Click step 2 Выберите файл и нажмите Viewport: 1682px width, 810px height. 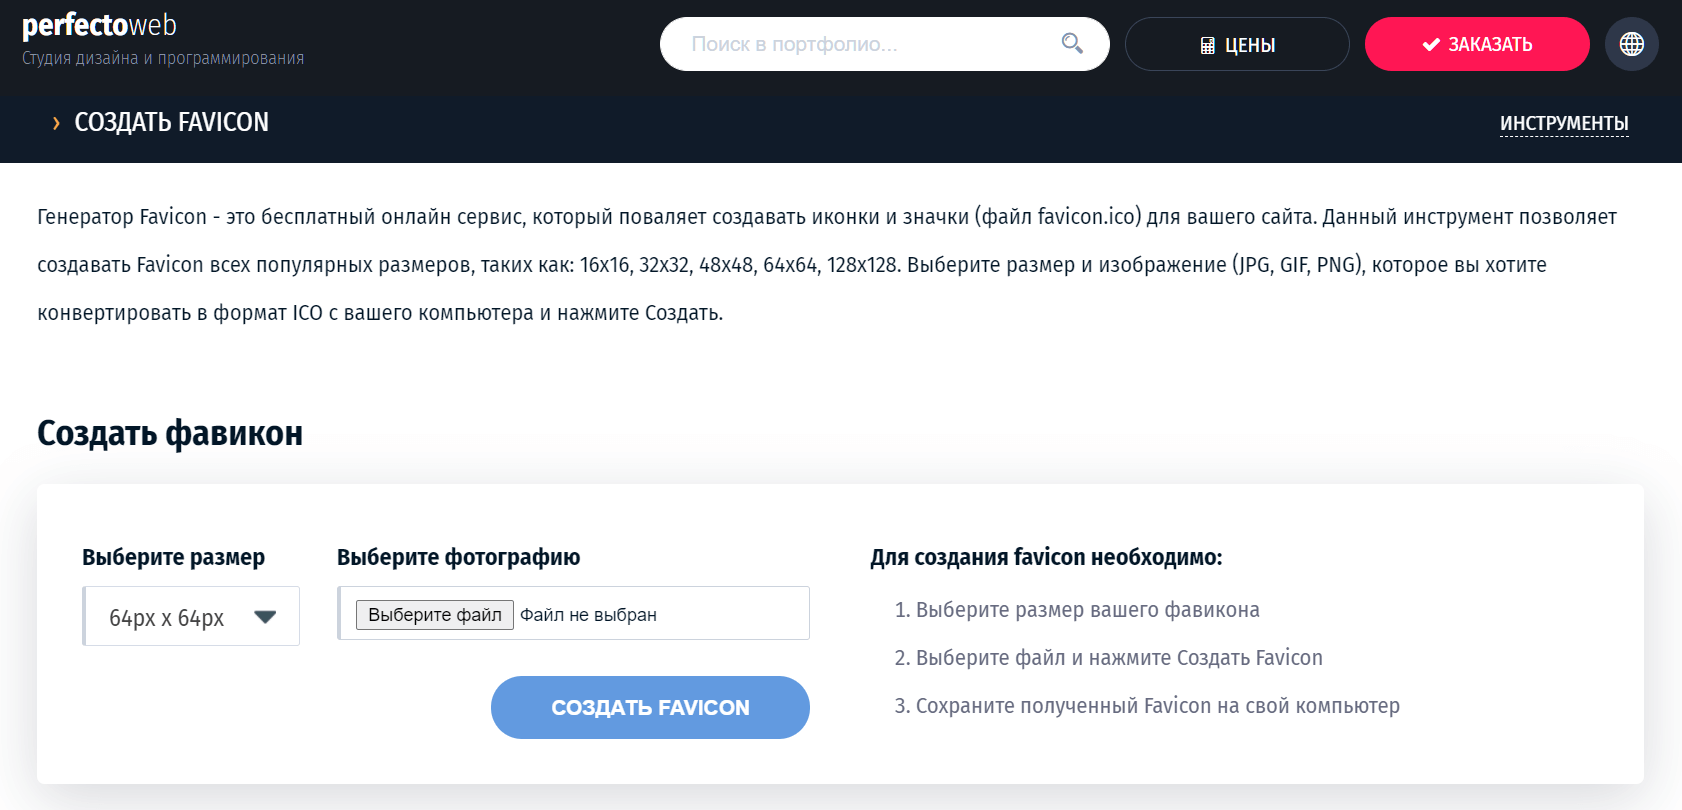click(x=1108, y=658)
